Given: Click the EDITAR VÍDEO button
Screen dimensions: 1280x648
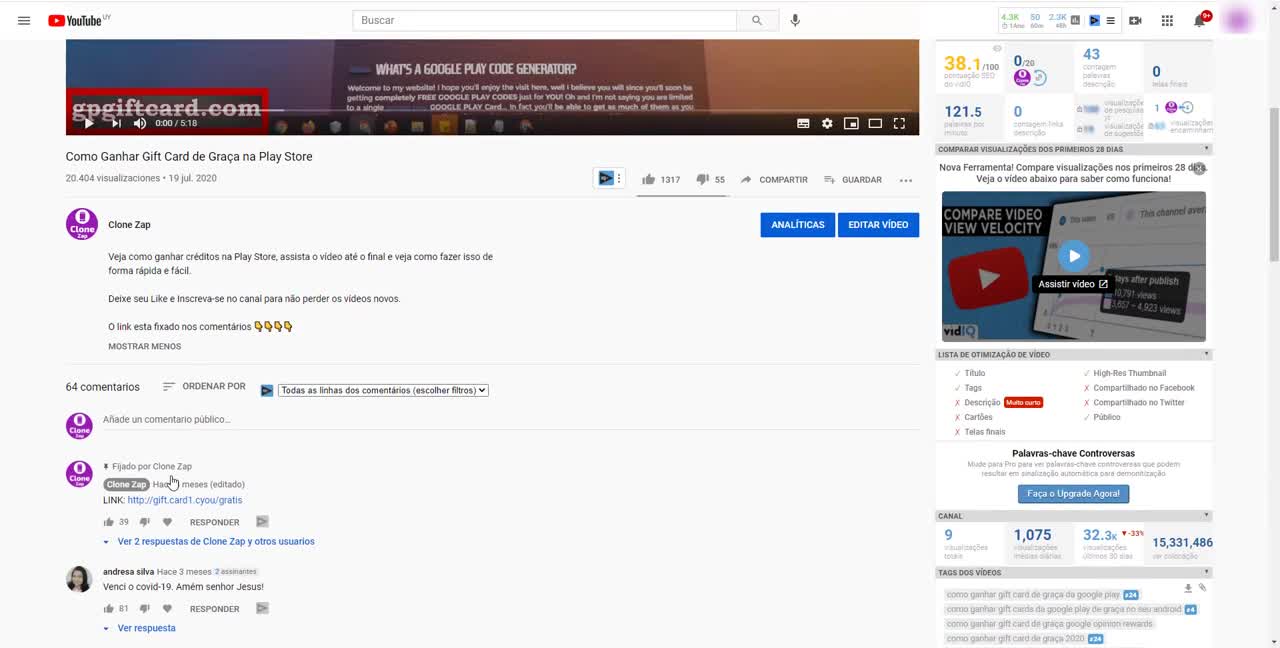Looking at the screenshot, I should click(878, 225).
